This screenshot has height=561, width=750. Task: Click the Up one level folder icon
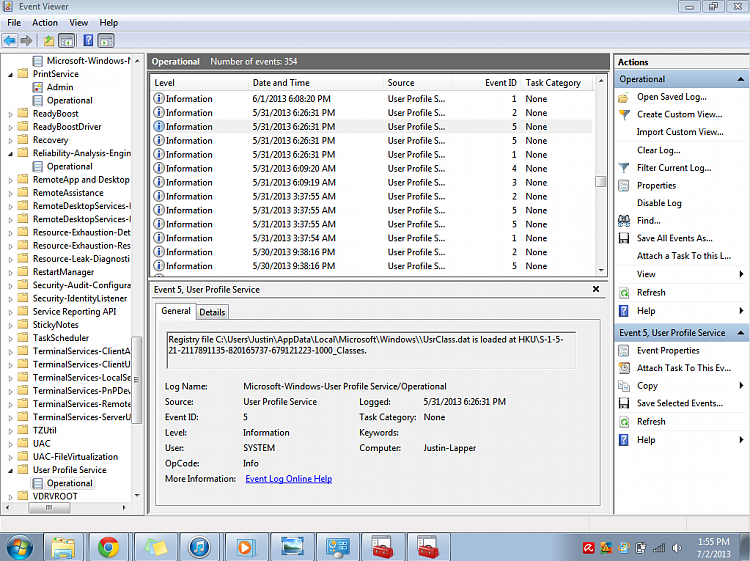49,41
